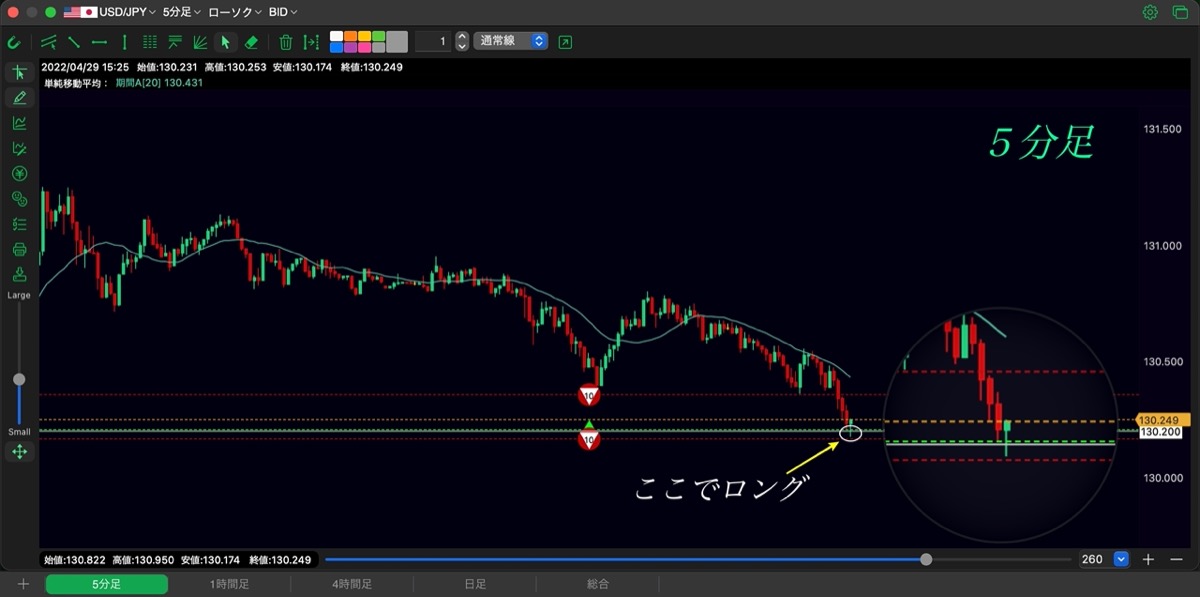Open the ローソク chart type dropdown

point(235,13)
